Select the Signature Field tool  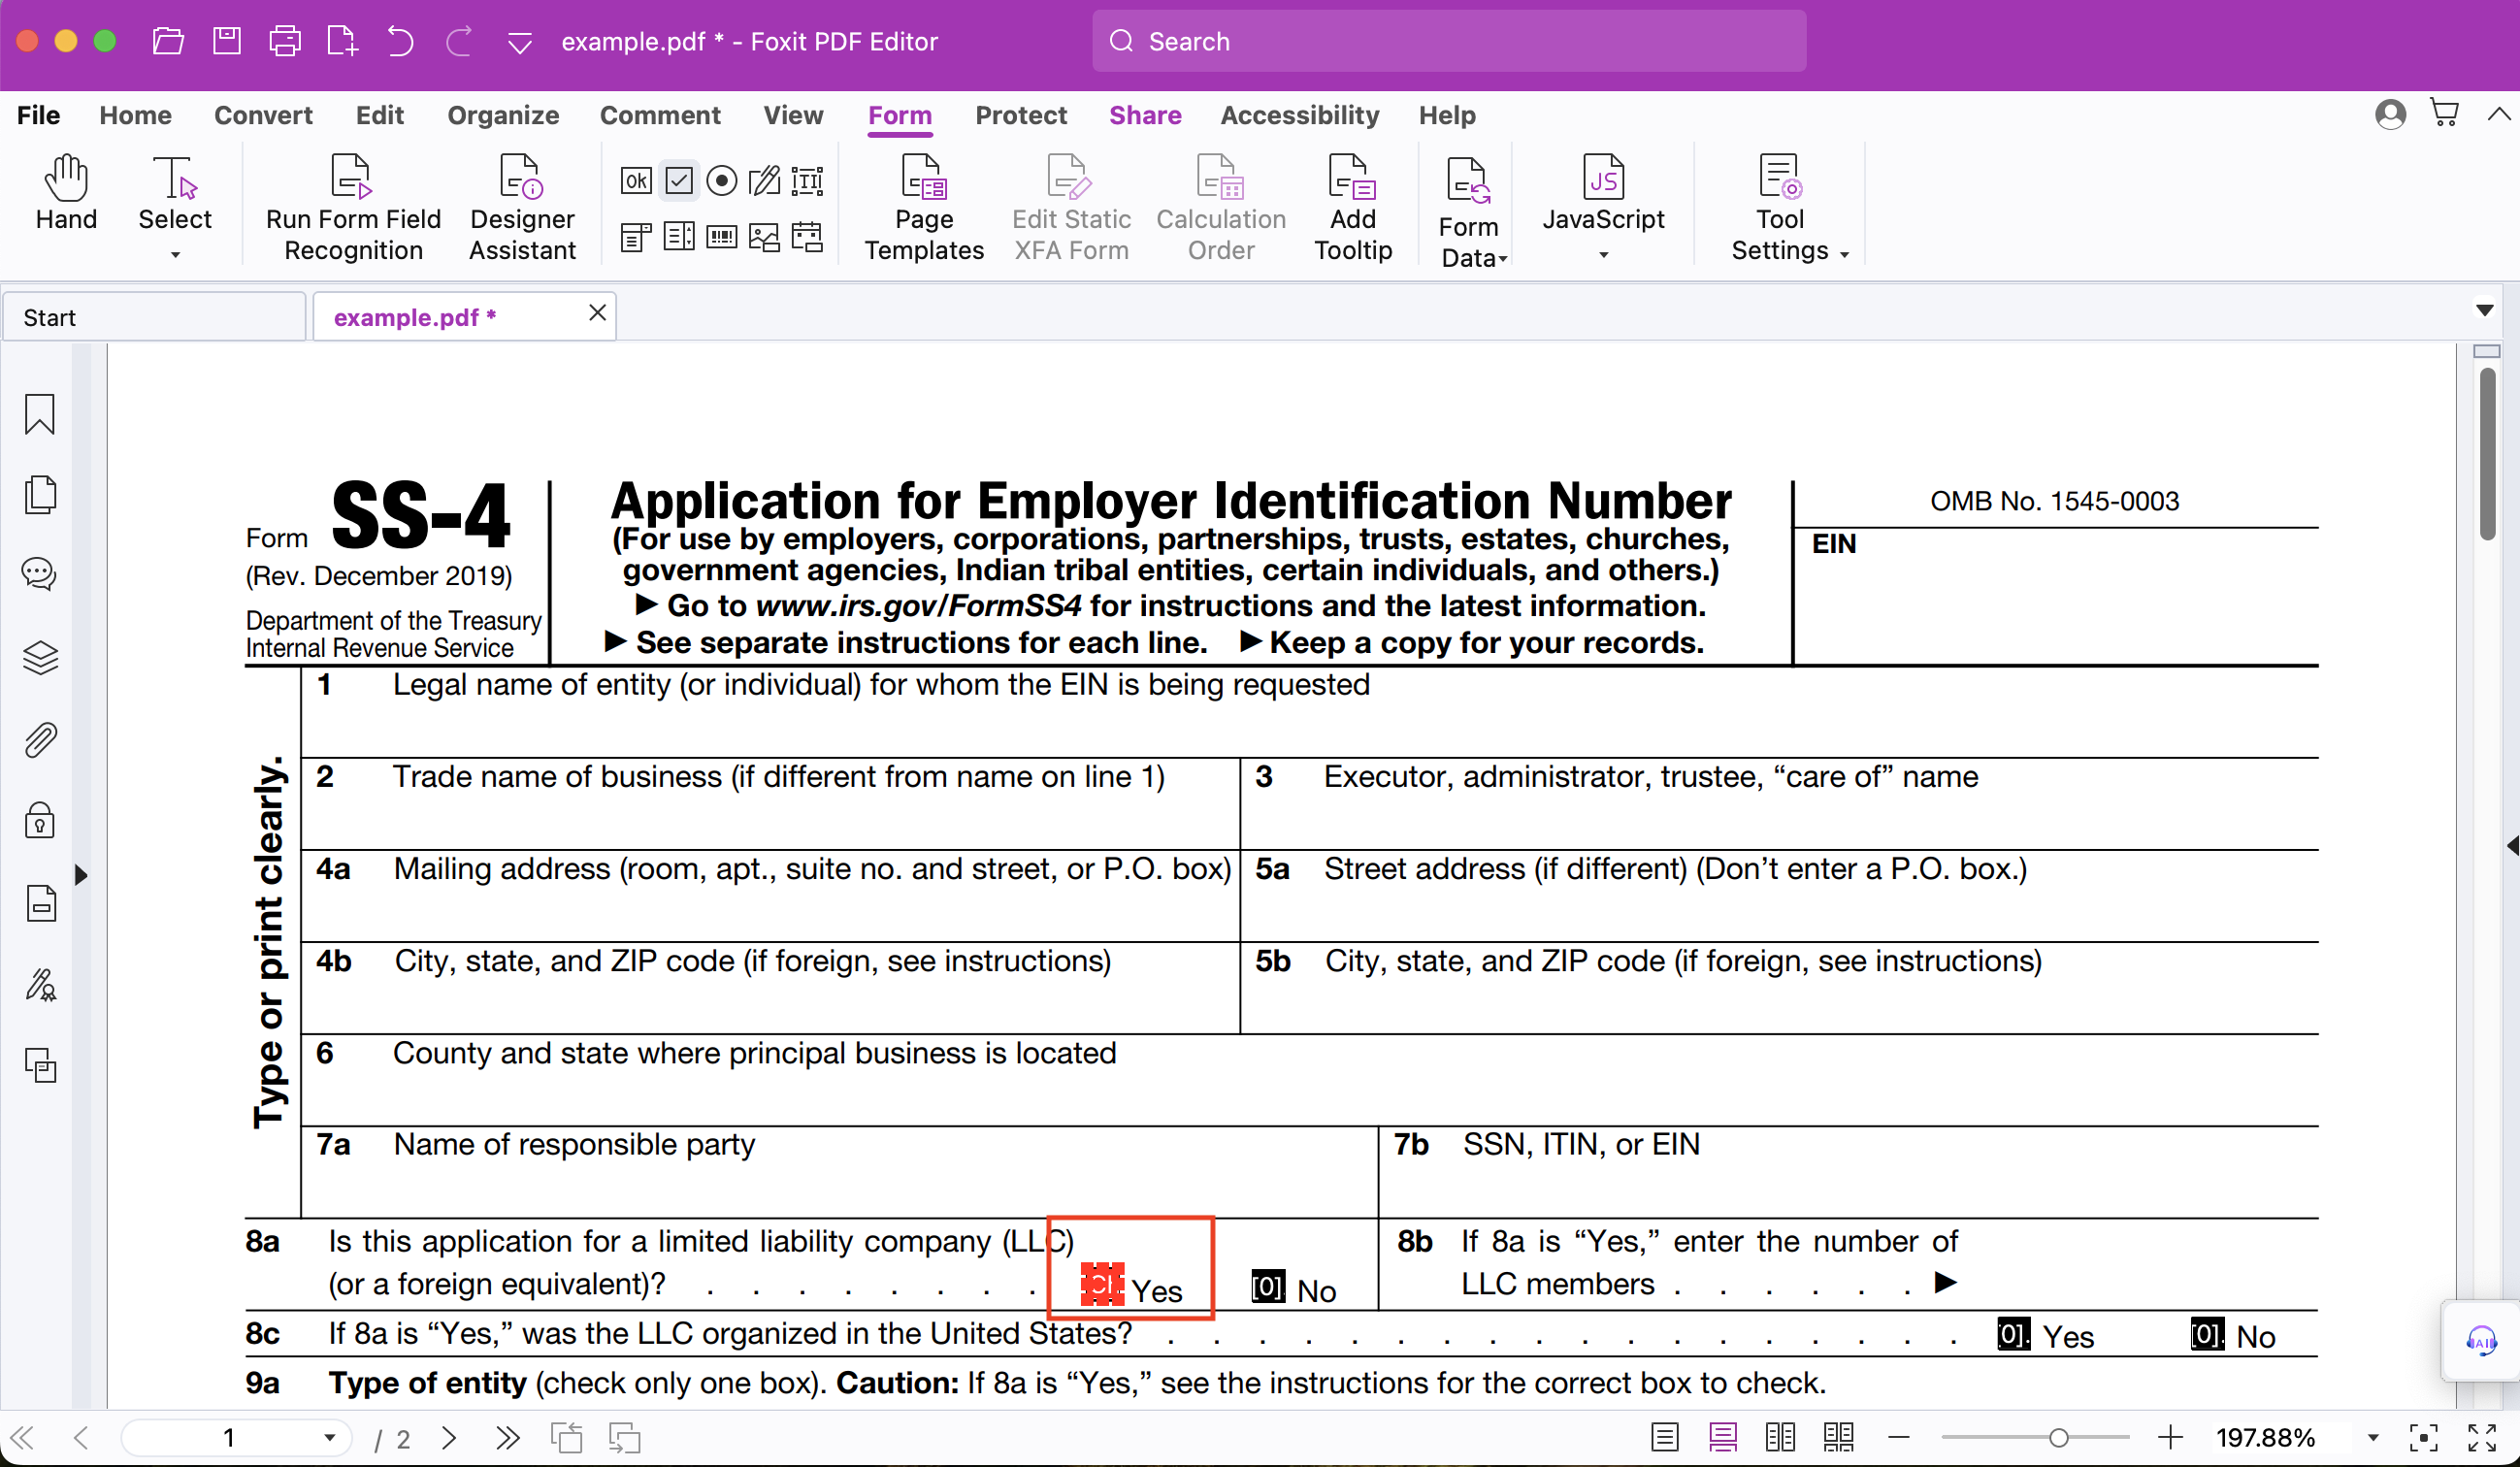(x=764, y=180)
